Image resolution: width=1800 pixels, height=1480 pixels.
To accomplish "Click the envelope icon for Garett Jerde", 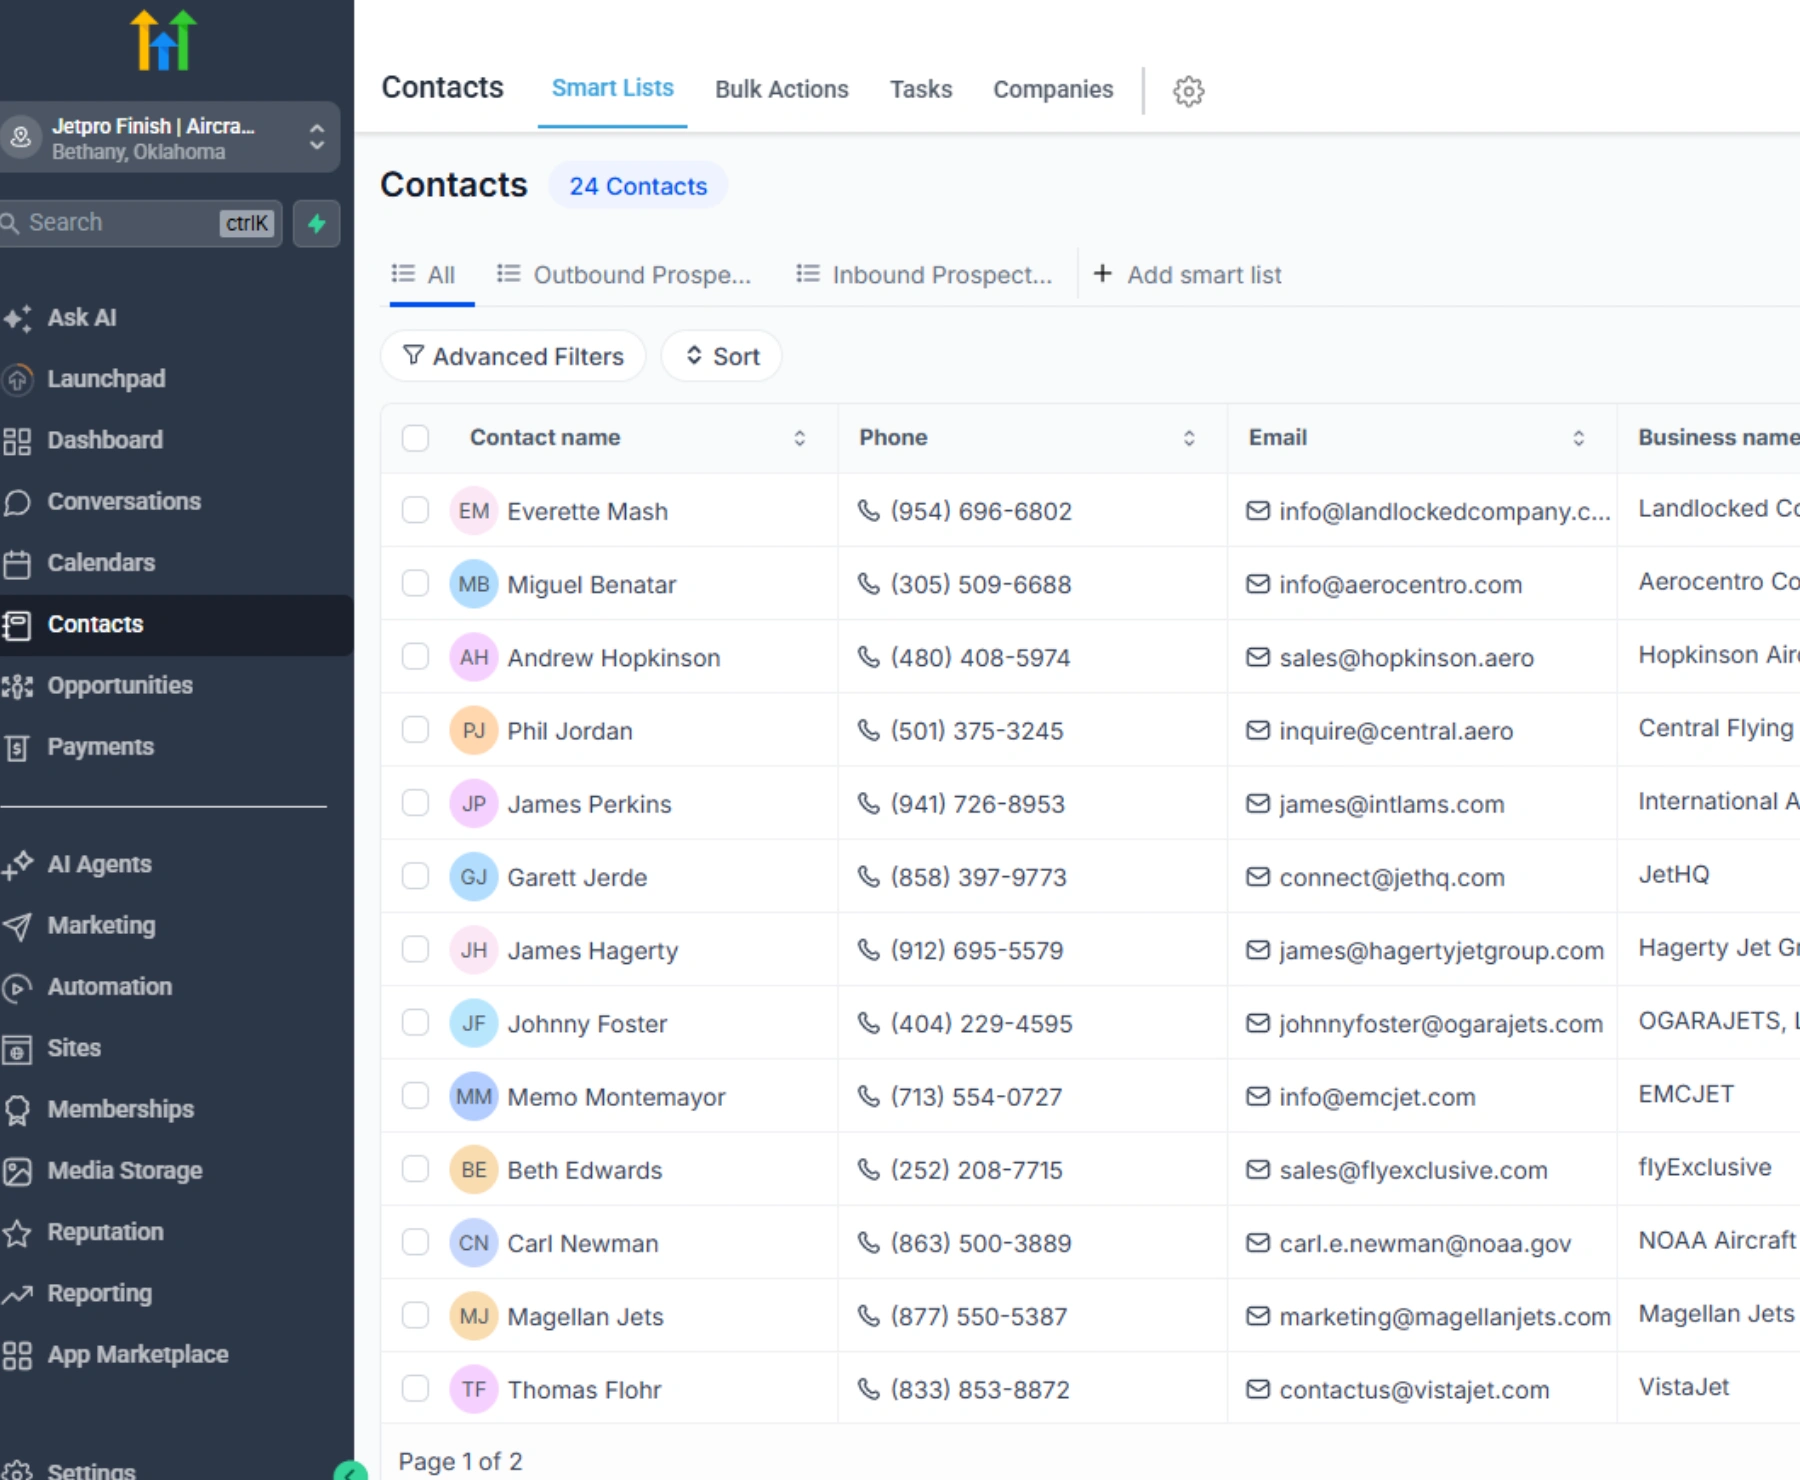I will click(x=1258, y=877).
